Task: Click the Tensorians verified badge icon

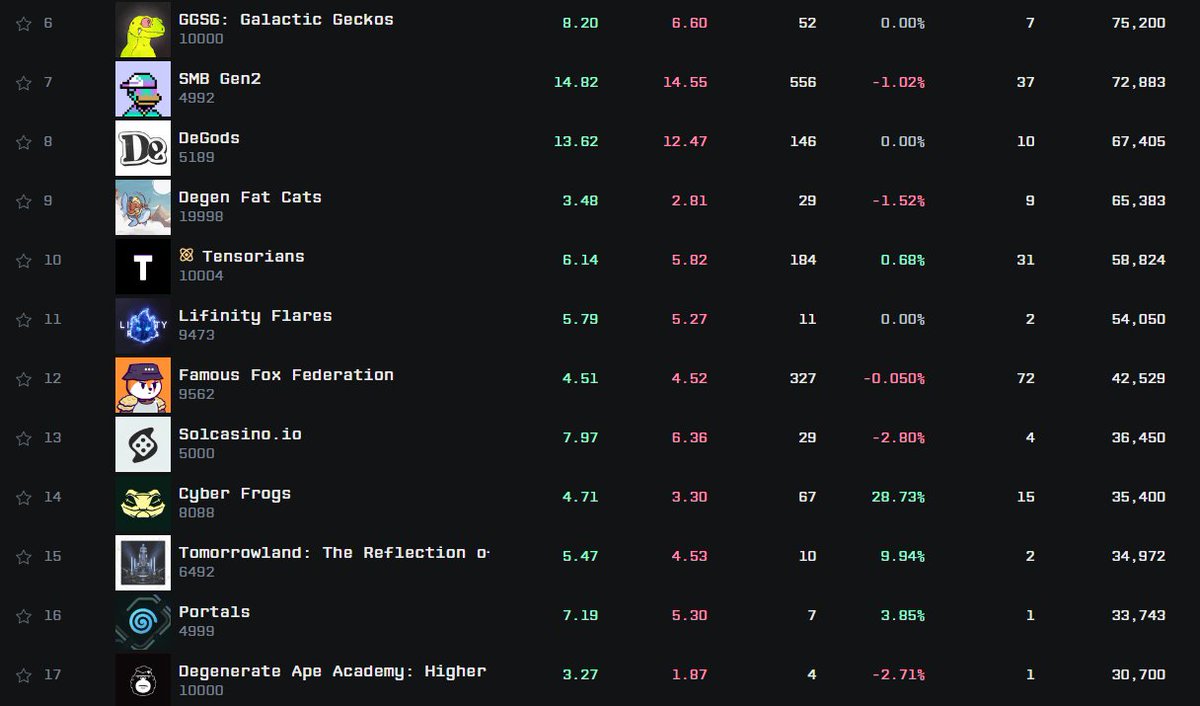Action: coord(186,255)
